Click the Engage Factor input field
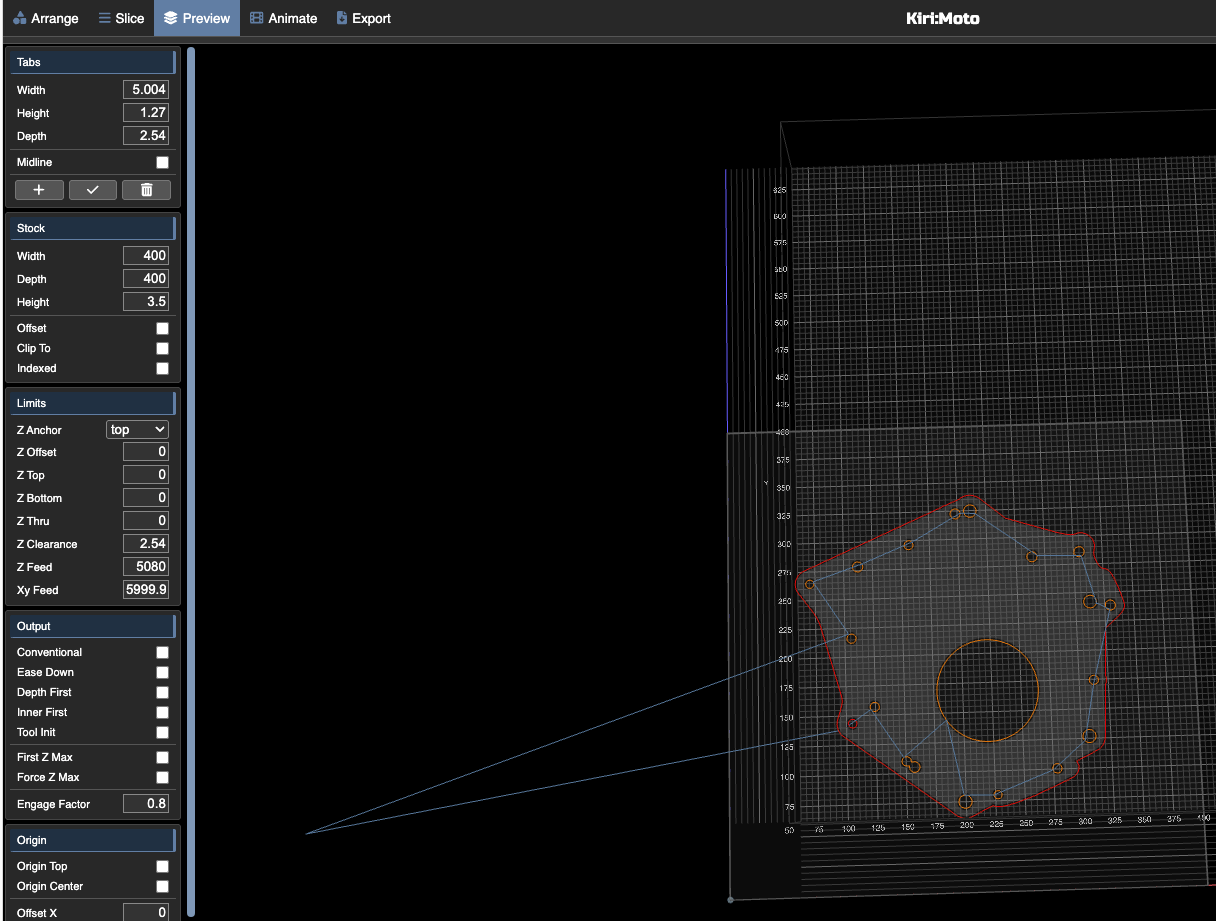Viewport: 1216px width, 921px height. point(145,804)
